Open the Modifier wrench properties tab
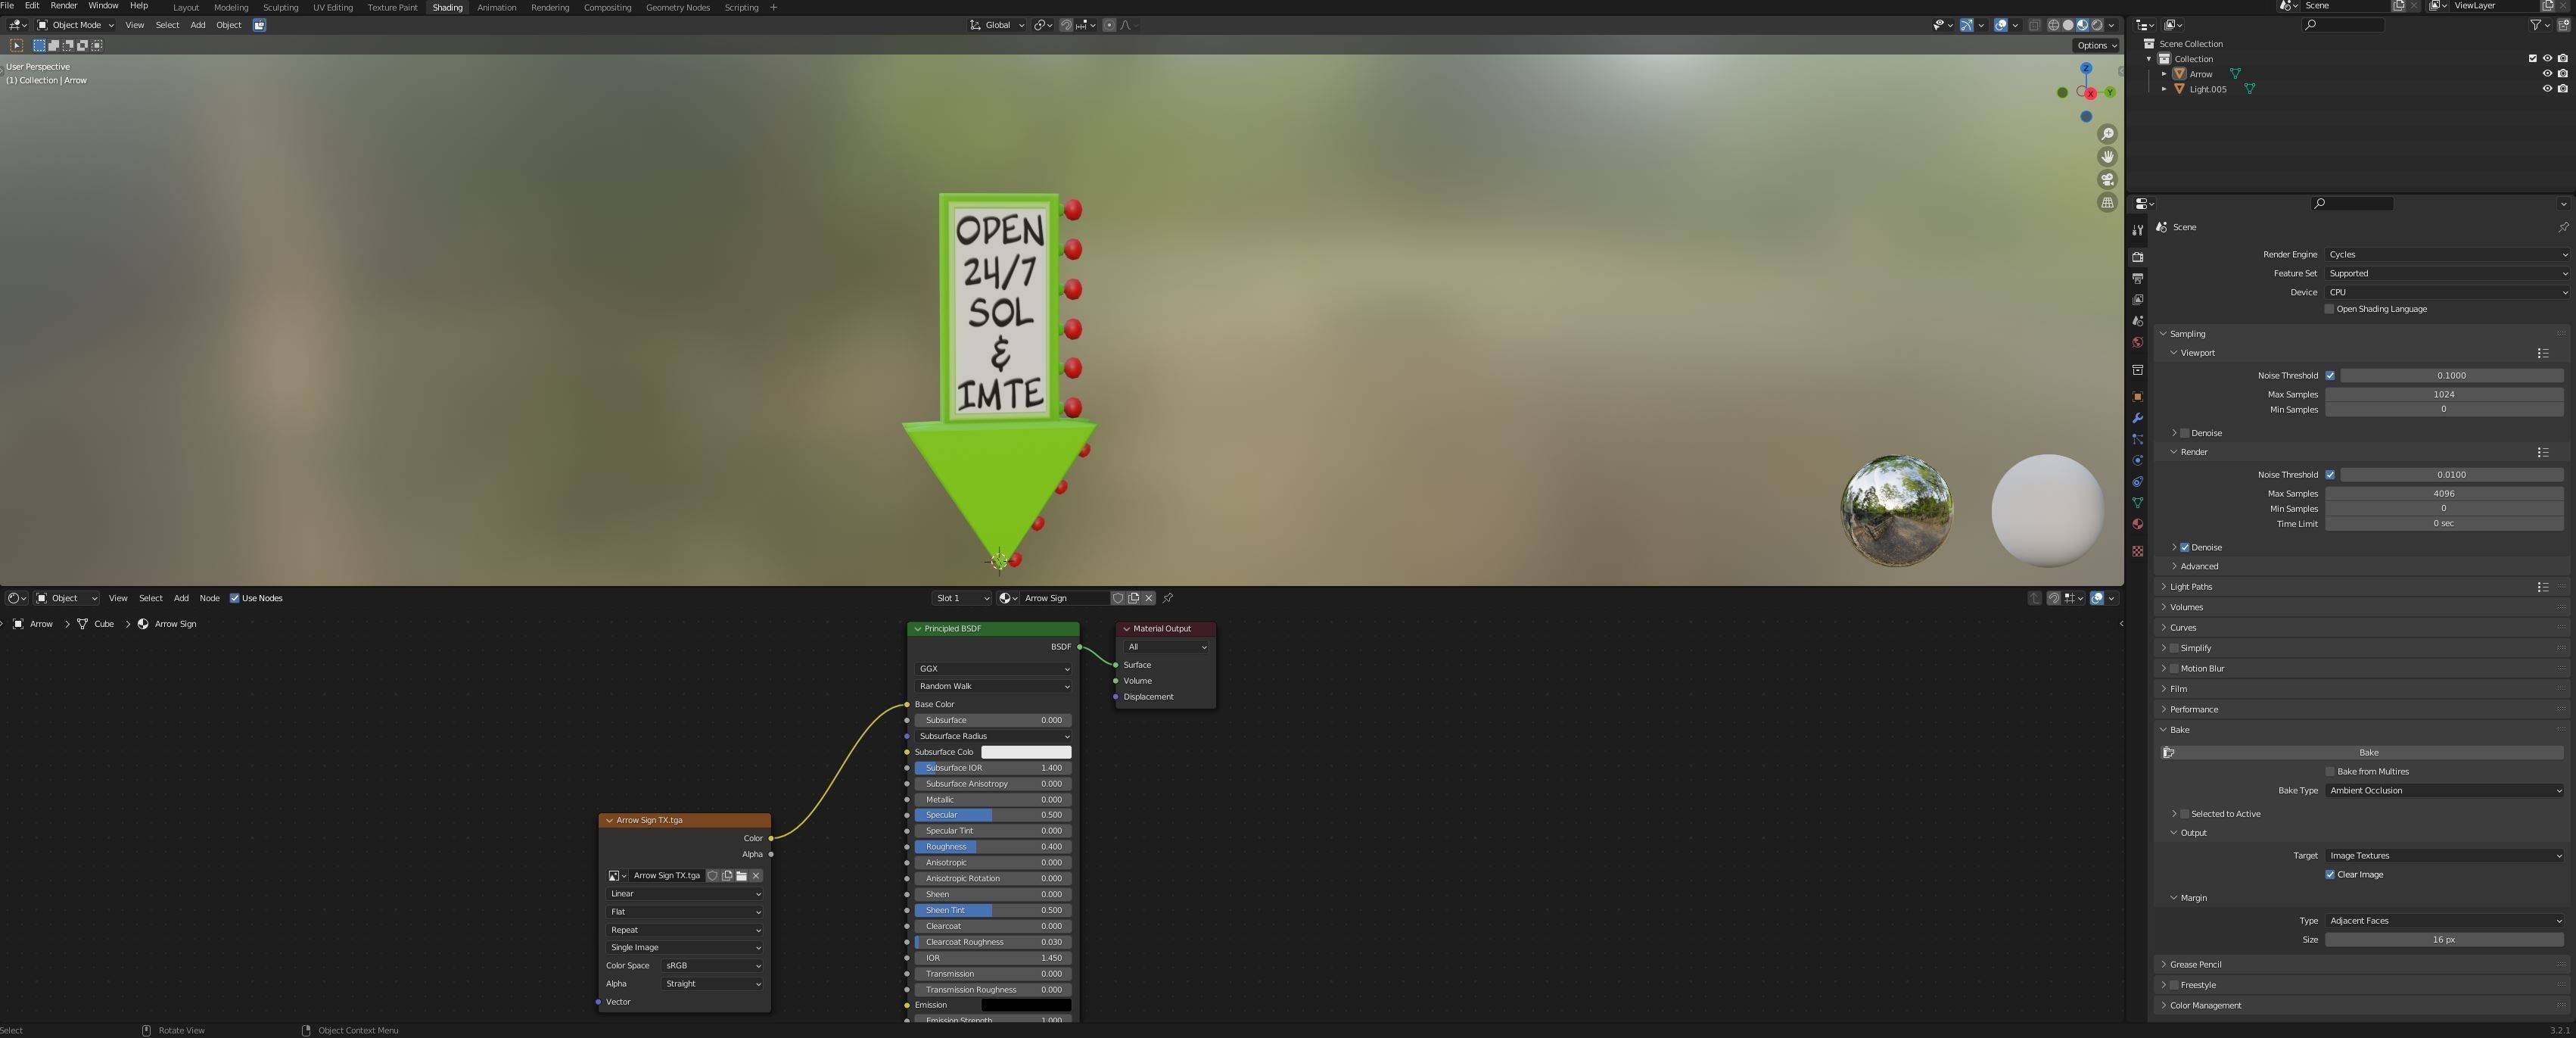2576x1038 pixels. pos(2137,418)
